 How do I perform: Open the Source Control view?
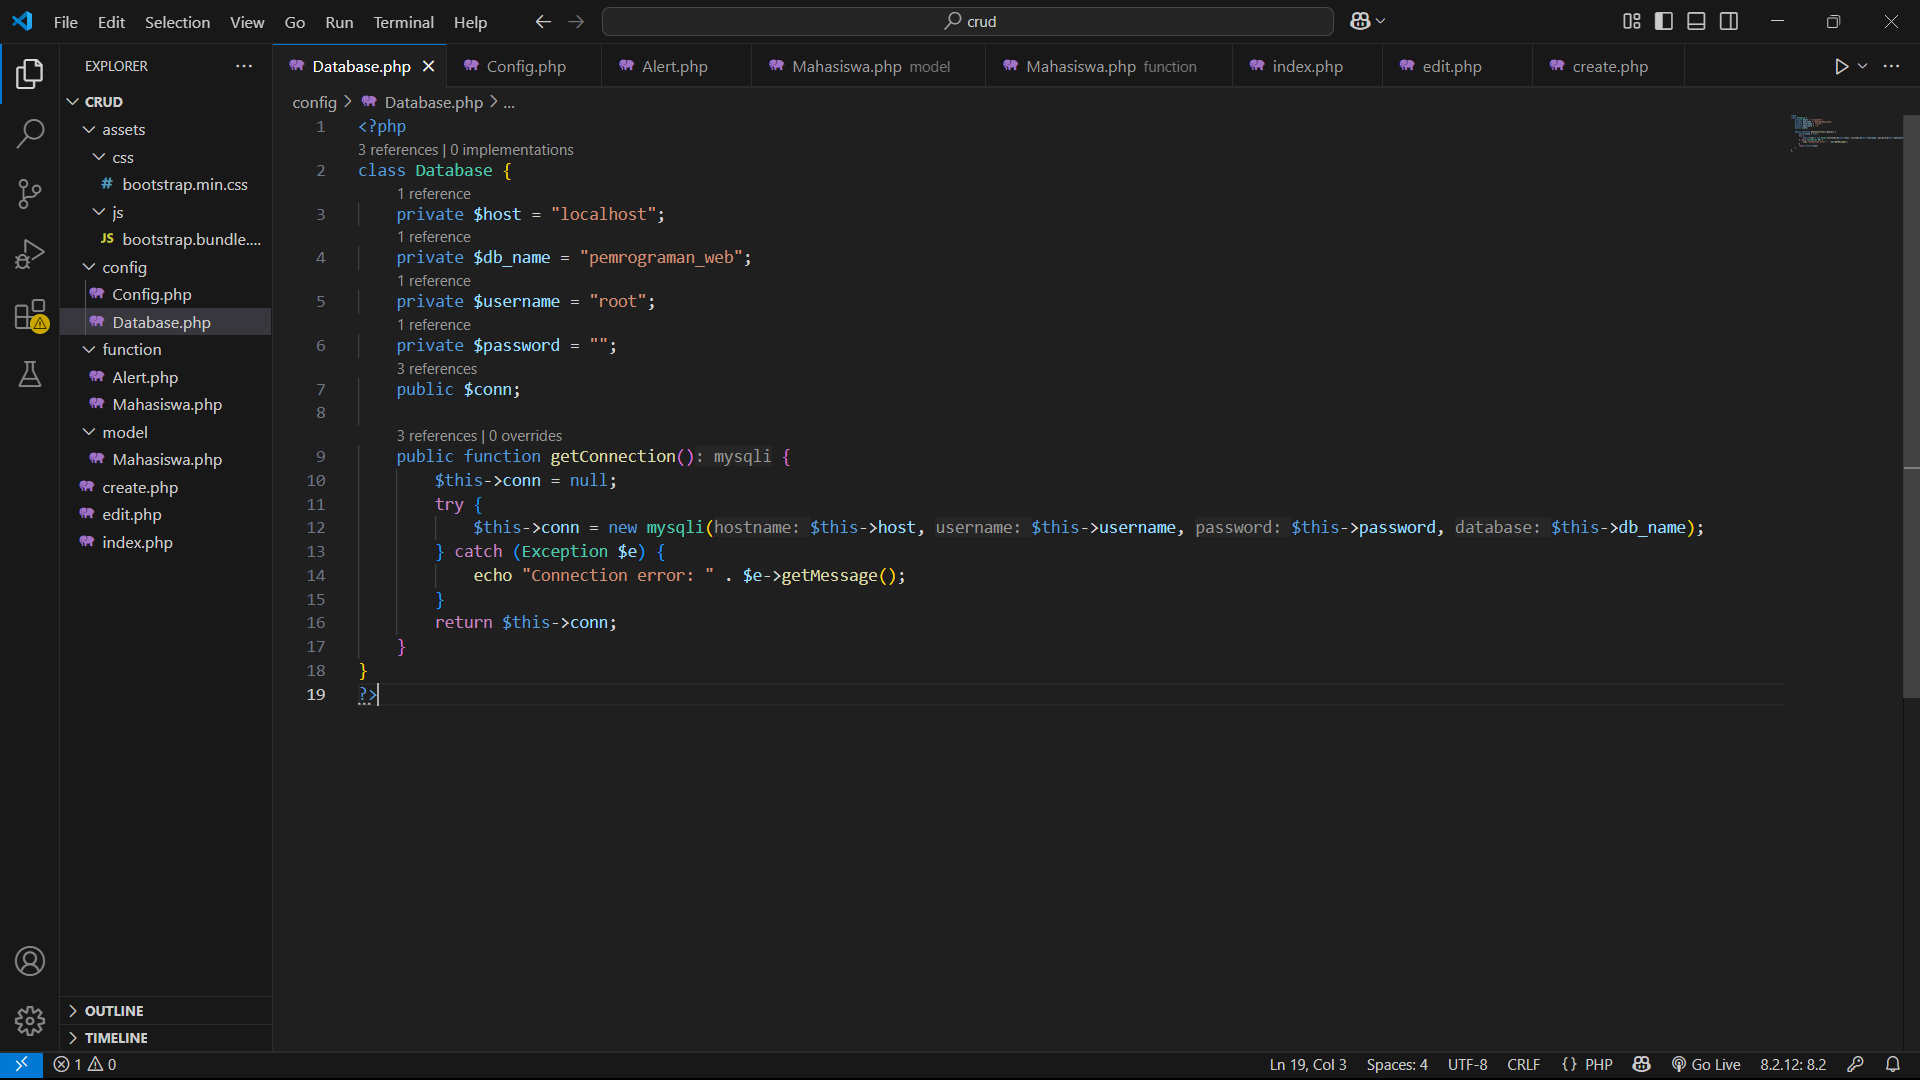click(x=30, y=194)
